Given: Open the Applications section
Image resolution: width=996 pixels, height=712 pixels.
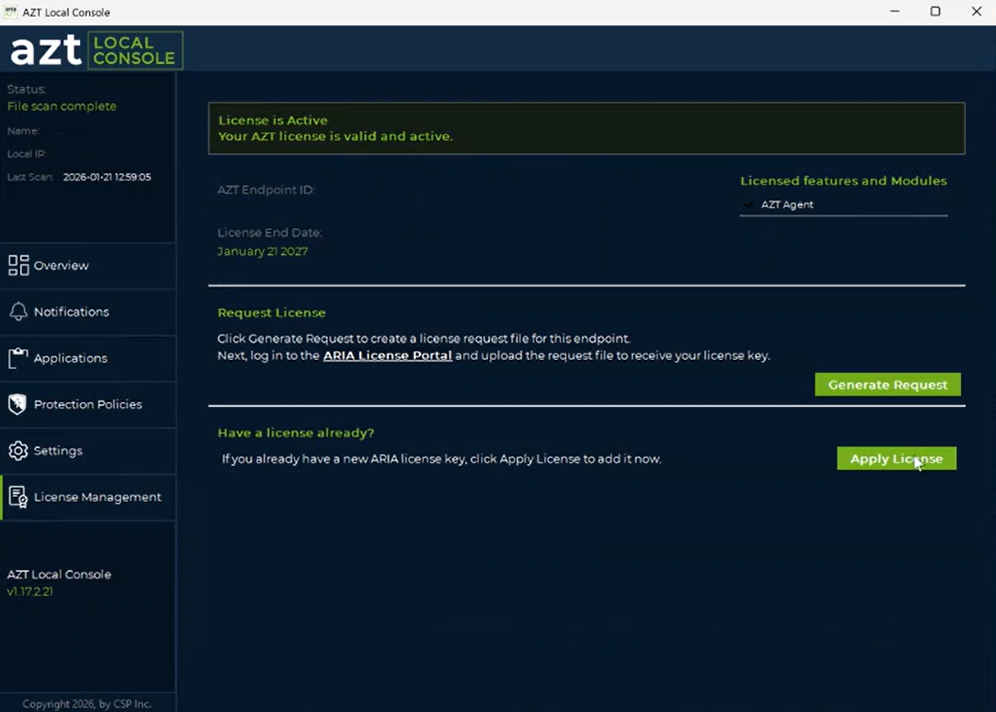Looking at the screenshot, I should [x=88, y=358].
